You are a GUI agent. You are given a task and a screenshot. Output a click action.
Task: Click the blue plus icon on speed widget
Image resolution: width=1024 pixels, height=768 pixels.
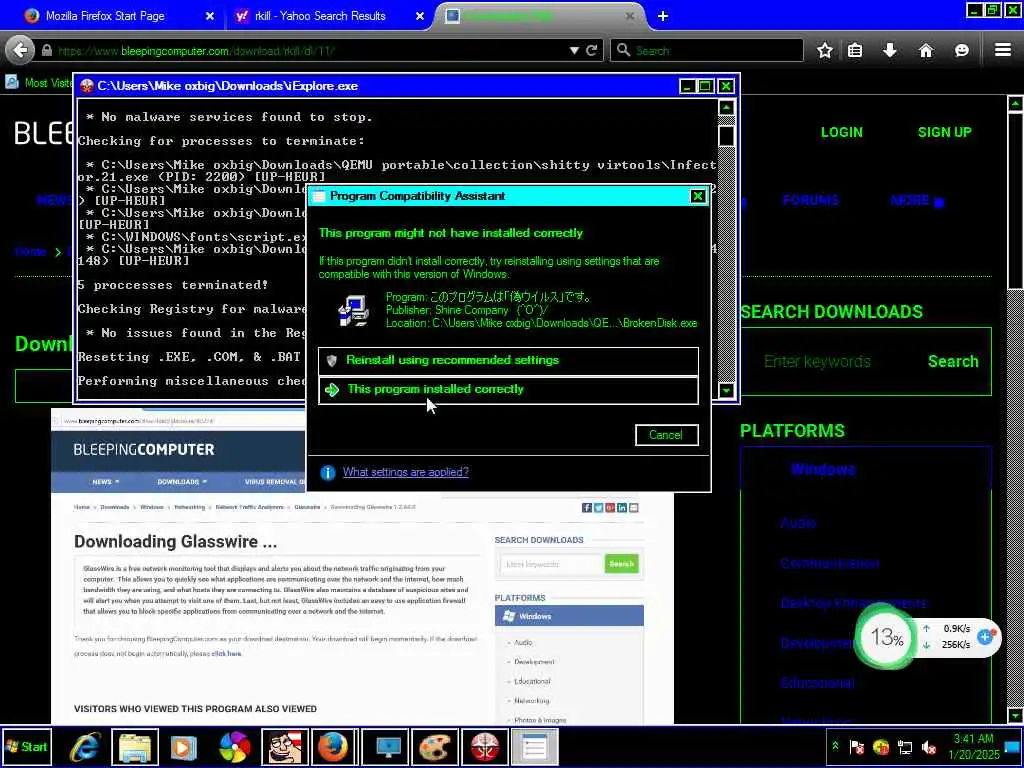coord(985,636)
